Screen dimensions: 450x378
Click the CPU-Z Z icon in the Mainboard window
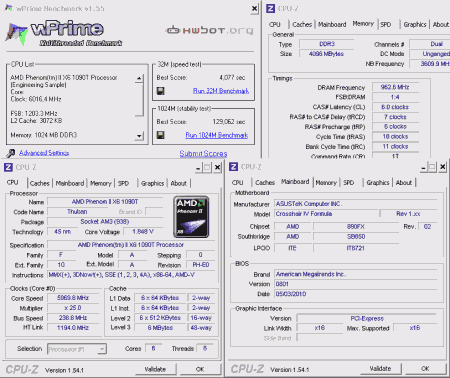tap(234, 167)
